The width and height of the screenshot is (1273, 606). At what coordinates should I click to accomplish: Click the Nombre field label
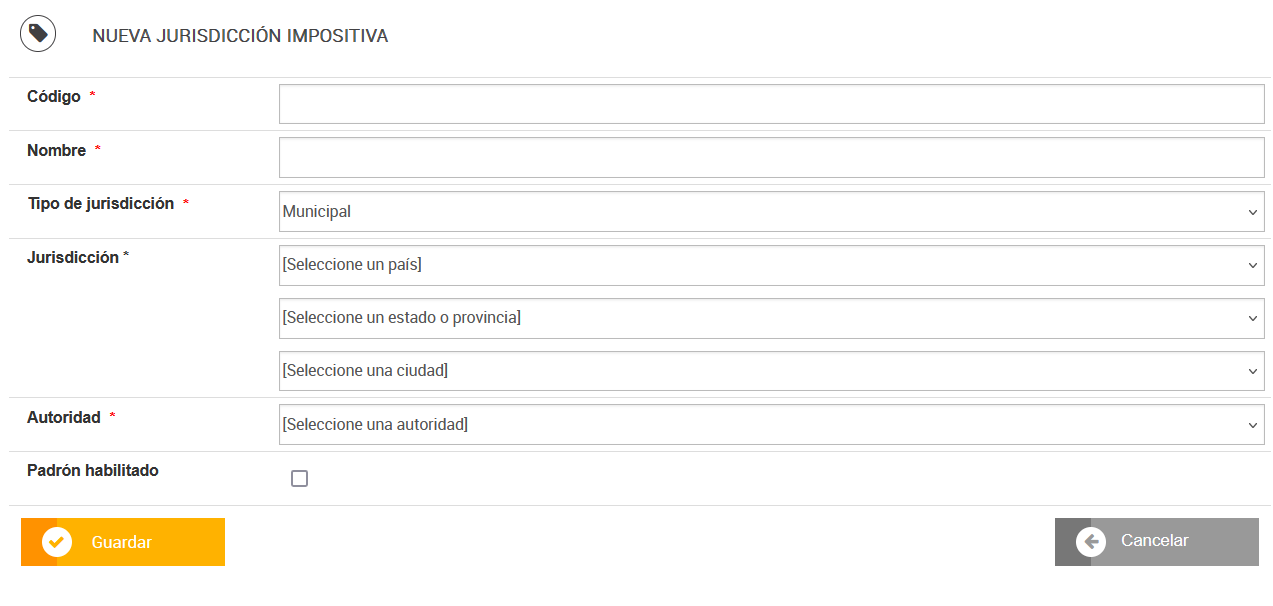pos(57,151)
